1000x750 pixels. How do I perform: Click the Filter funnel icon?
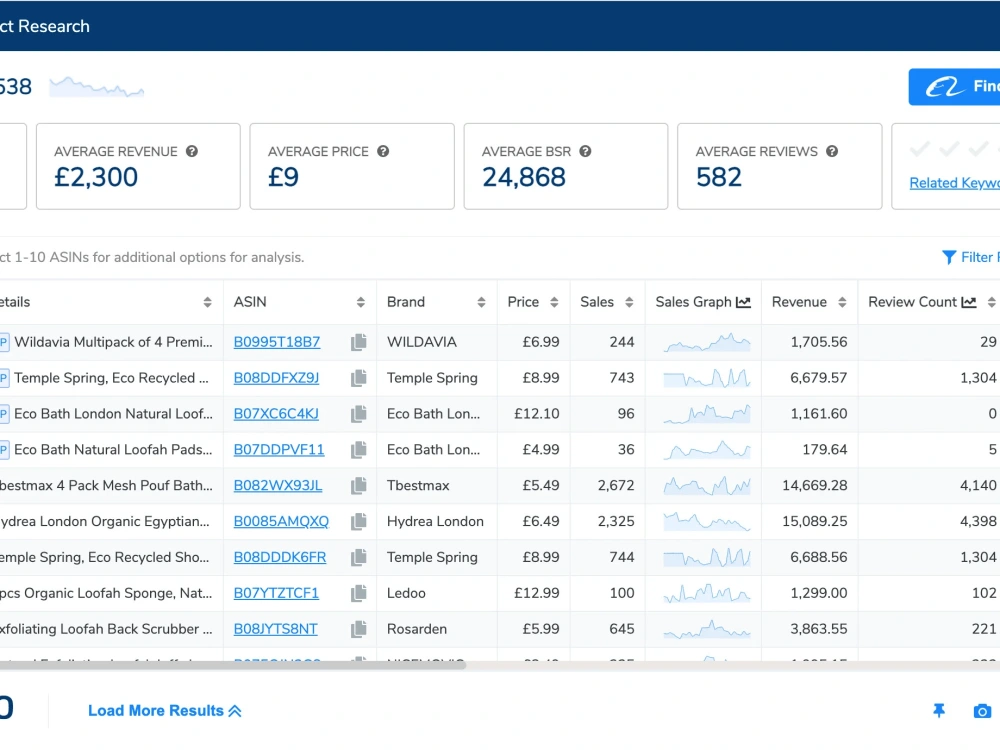pos(949,257)
